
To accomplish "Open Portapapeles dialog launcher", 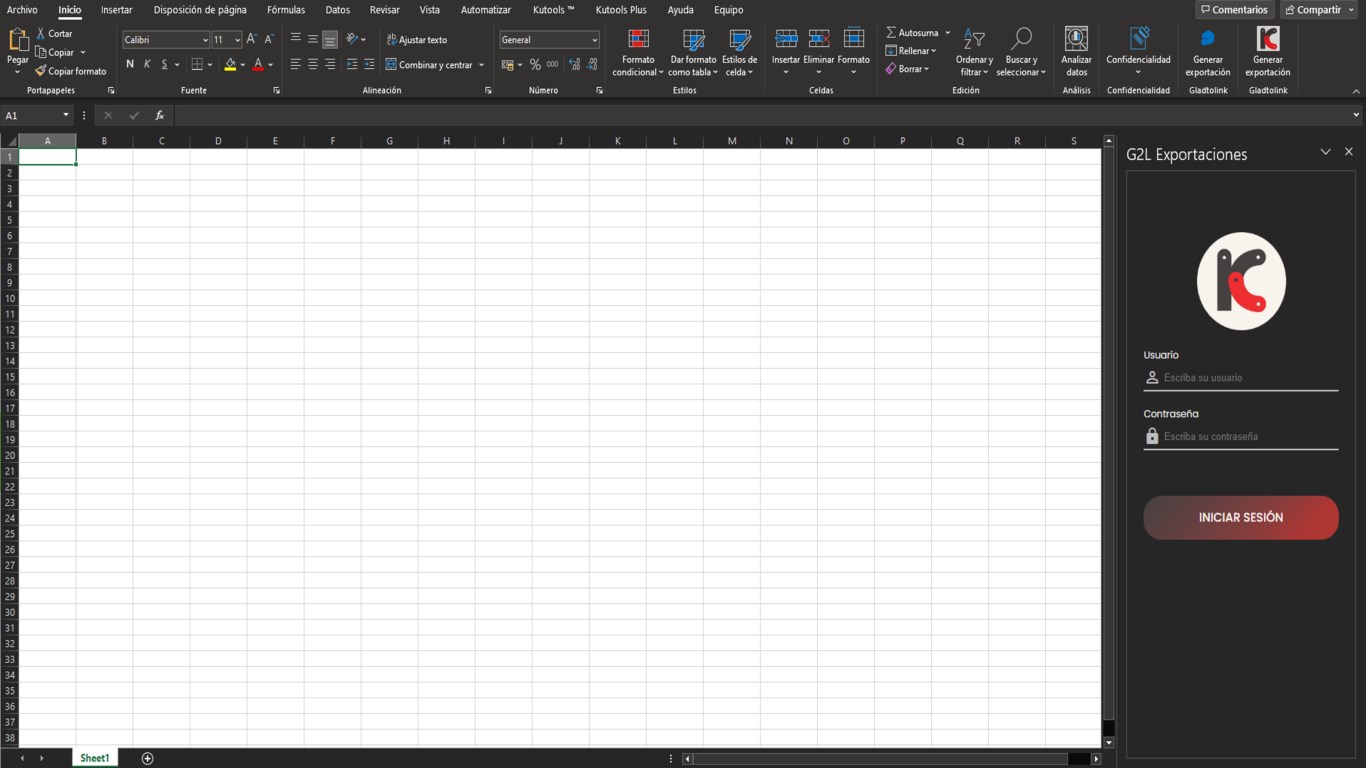I will click(x=111, y=90).
